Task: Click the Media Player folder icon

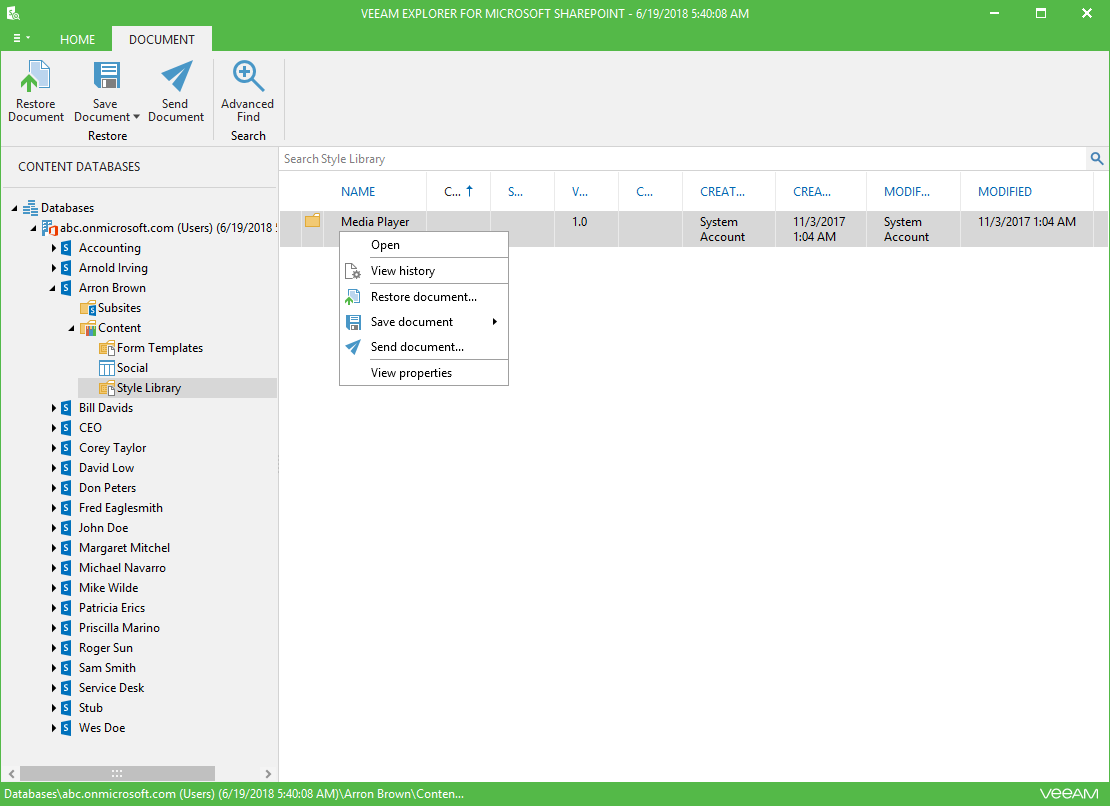Action: [312, 221]
